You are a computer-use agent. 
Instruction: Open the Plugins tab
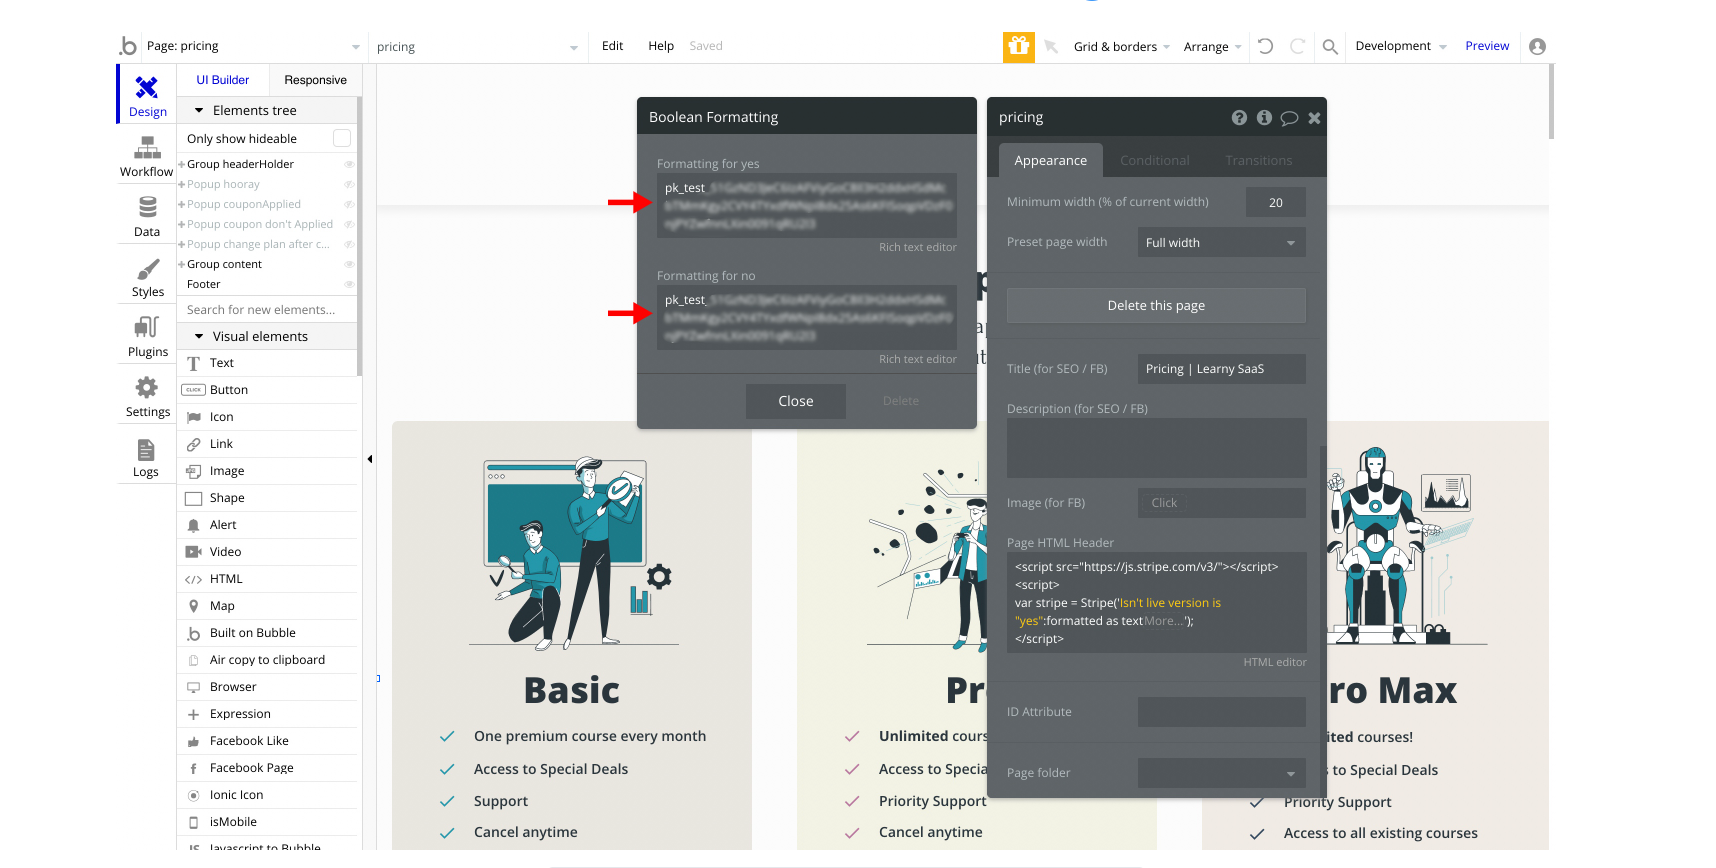(x=147, y=335)
